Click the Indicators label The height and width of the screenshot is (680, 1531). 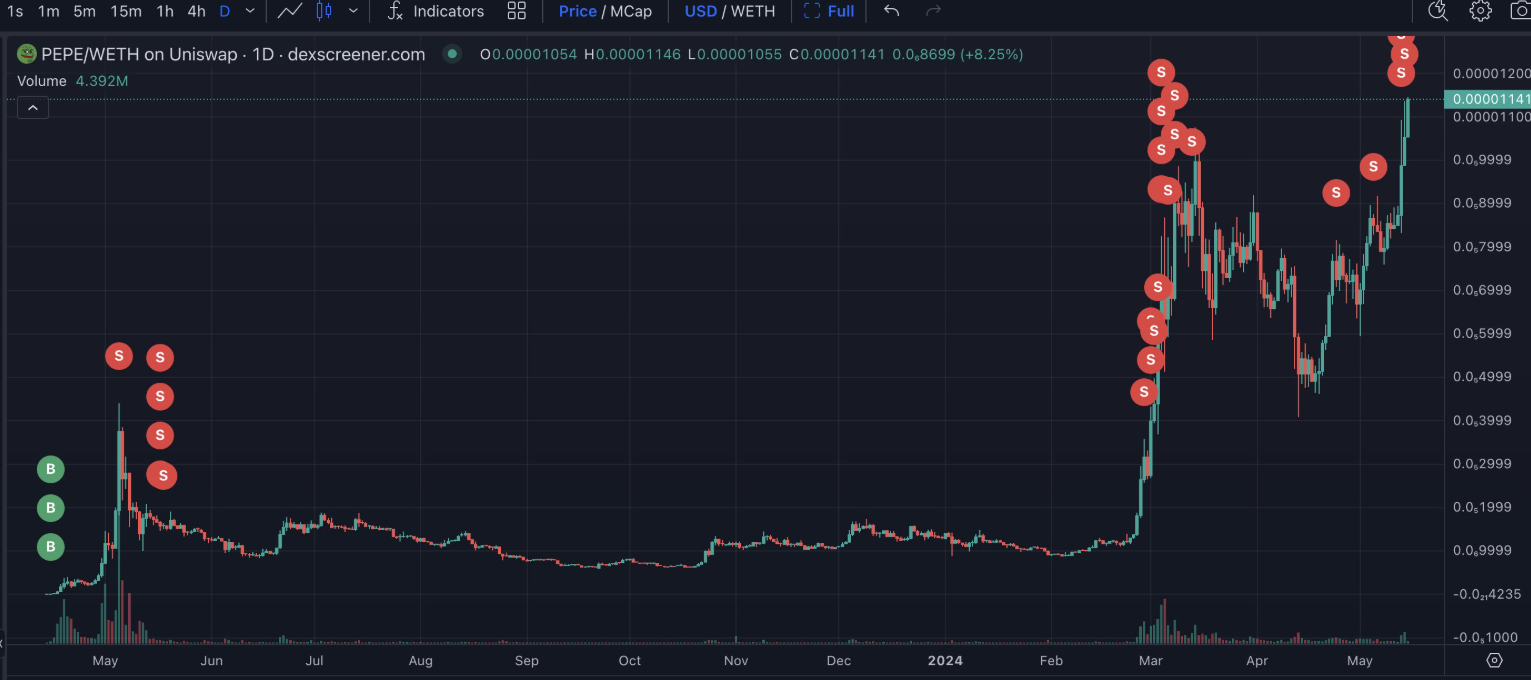pyautogui.click(x=449, y=11)
